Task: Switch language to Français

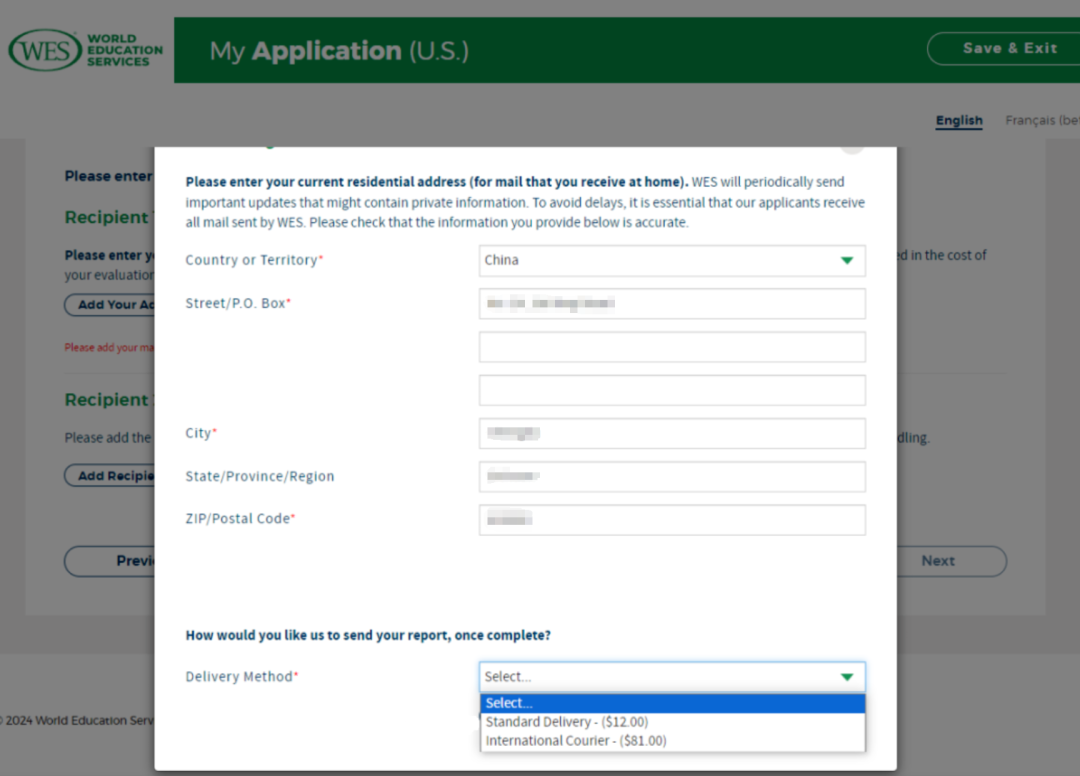Action: (x=1040, y=121)
